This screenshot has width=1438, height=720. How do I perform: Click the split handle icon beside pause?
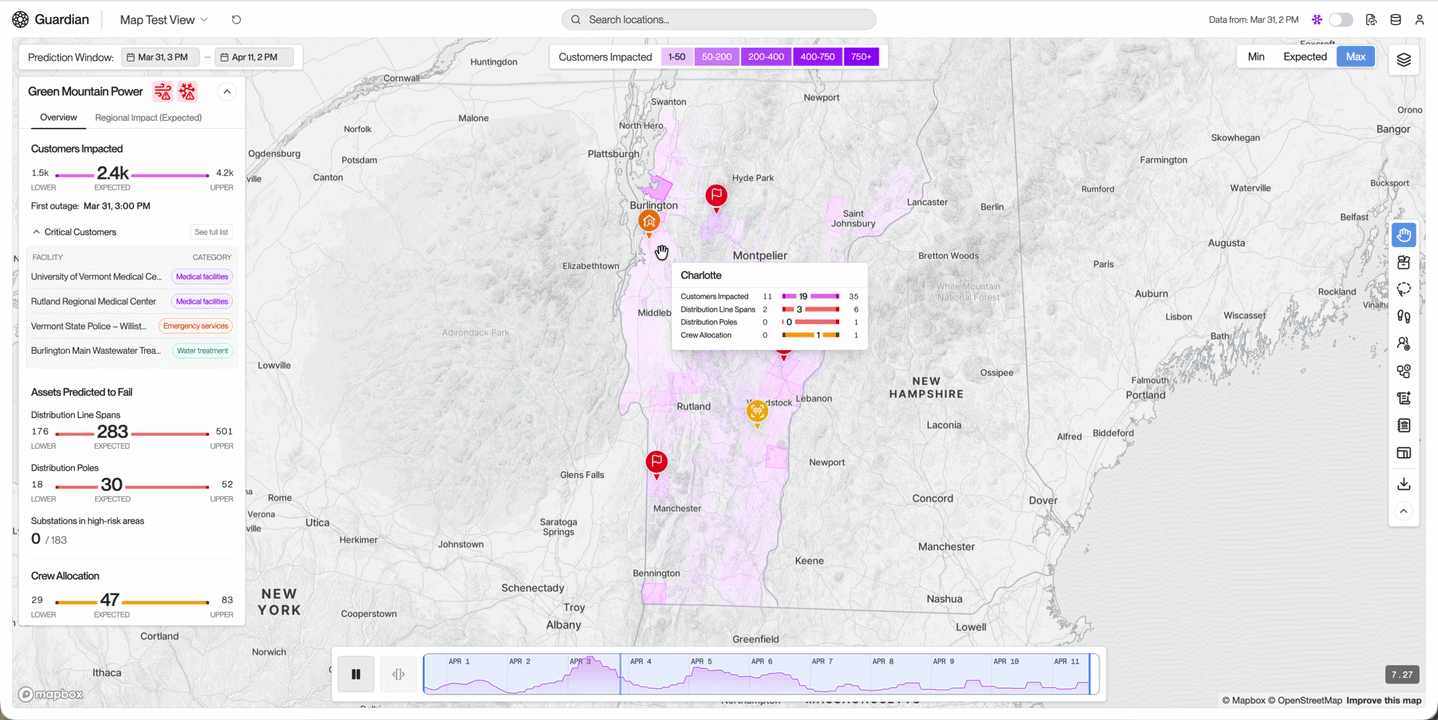pos(398,674)
